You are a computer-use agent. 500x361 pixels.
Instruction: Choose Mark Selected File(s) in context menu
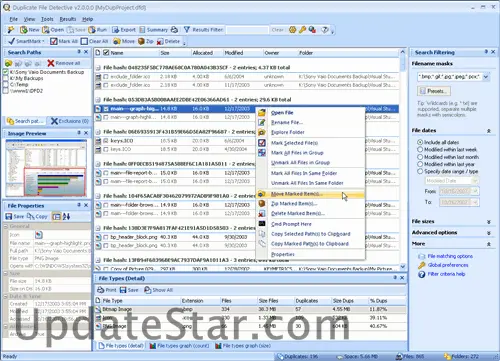pos(310,143)
